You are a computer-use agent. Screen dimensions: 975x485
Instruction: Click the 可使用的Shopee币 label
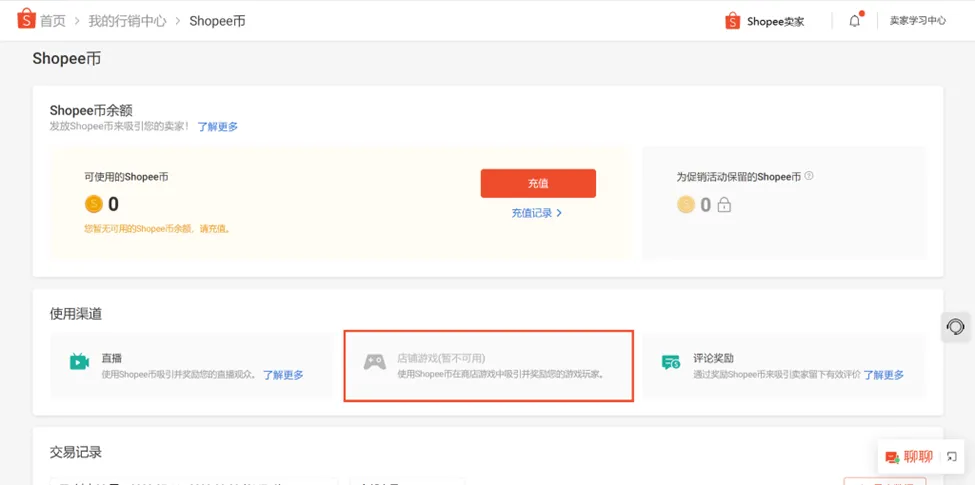[126, 177]
